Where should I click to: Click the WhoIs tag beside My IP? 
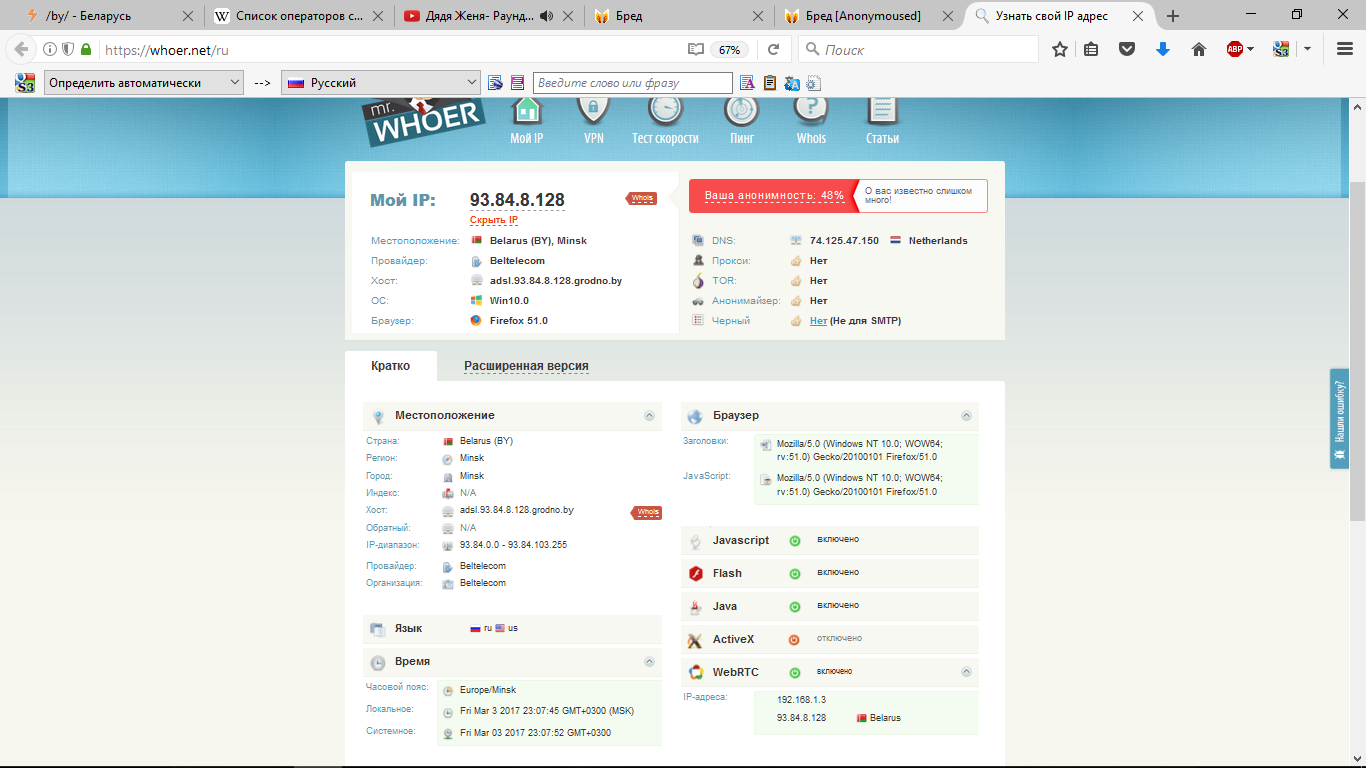pyautogui.click(x=641, y=198)
